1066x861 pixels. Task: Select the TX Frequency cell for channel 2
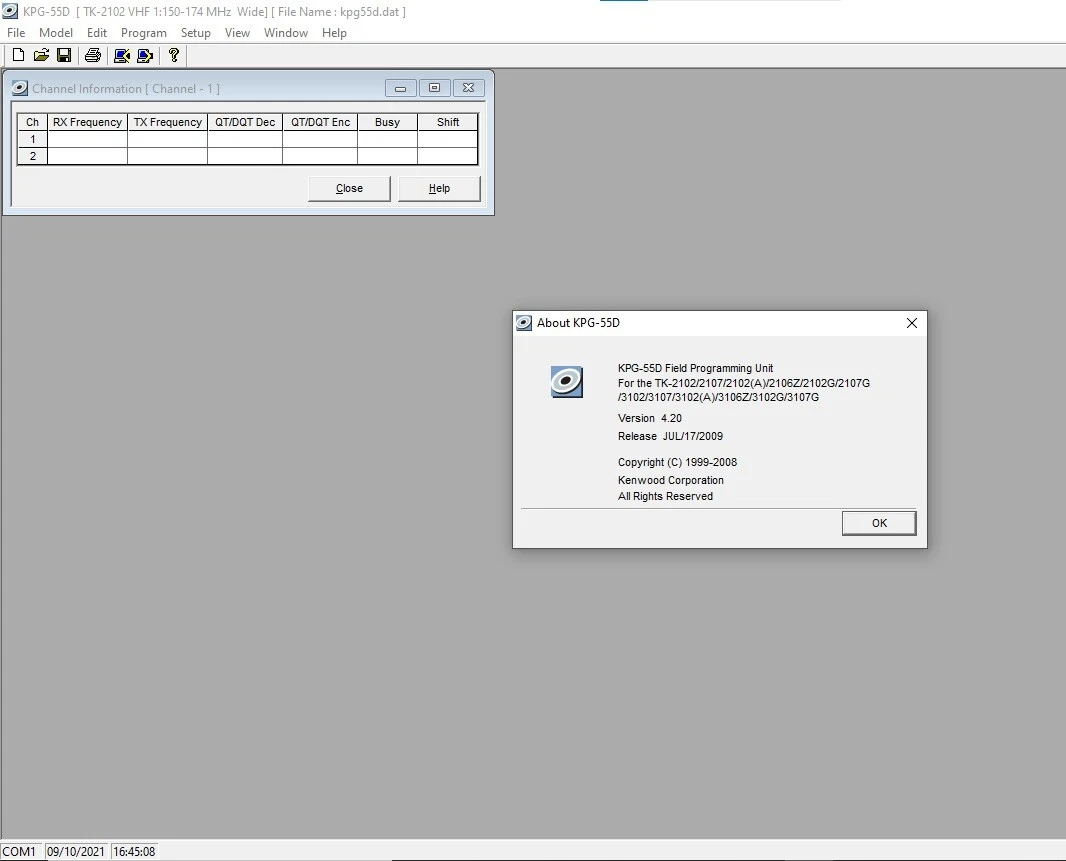pos(167,156)
